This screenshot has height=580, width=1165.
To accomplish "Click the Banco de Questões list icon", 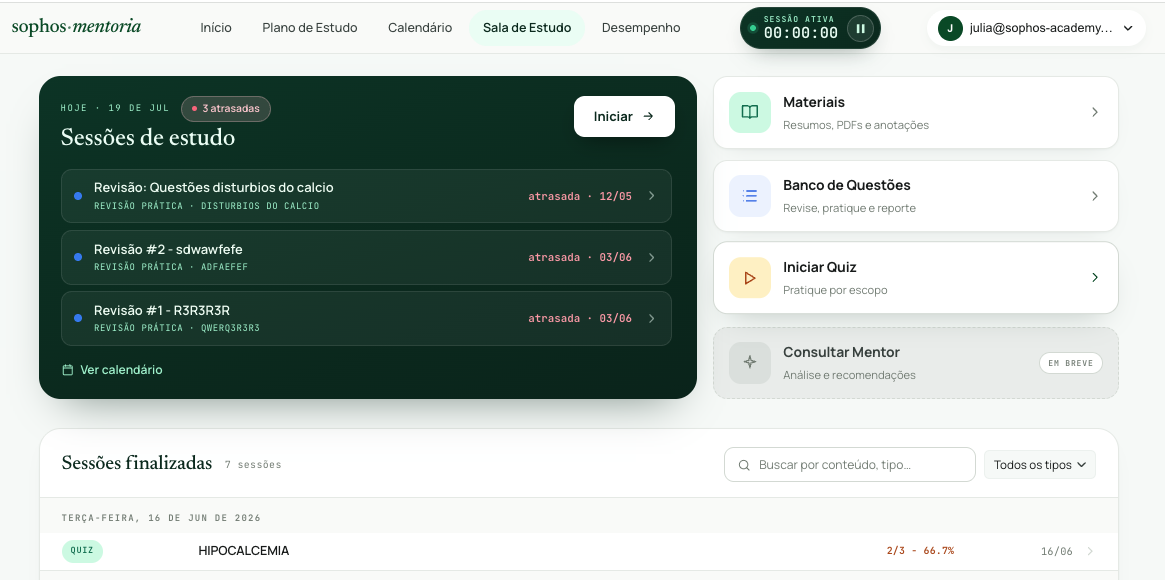I will click(x=750, y=196).
